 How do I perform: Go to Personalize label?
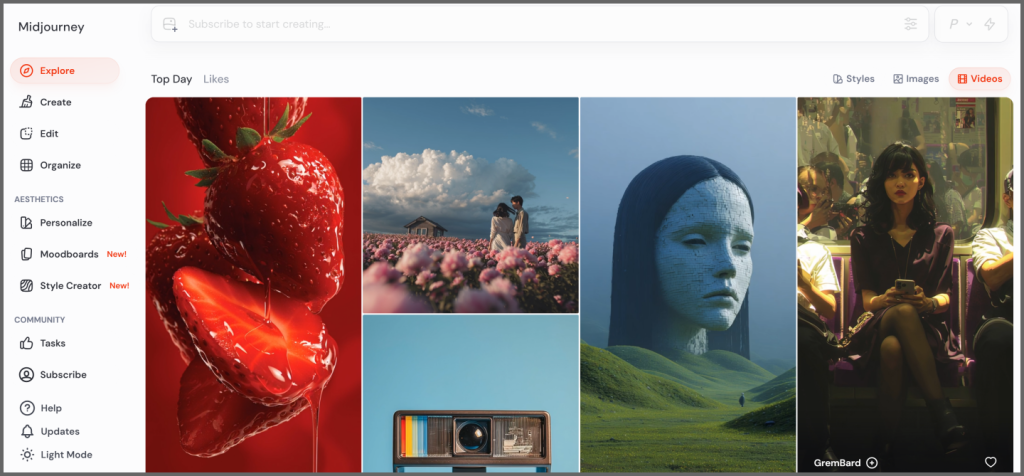[x=66, y=223]
